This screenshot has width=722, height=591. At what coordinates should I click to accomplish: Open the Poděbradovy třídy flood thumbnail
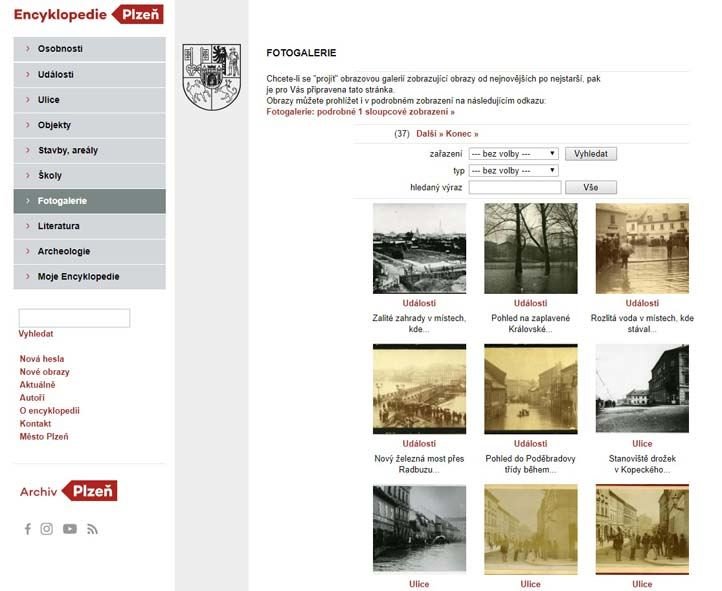pyautogui.click(x=531, y=389)
